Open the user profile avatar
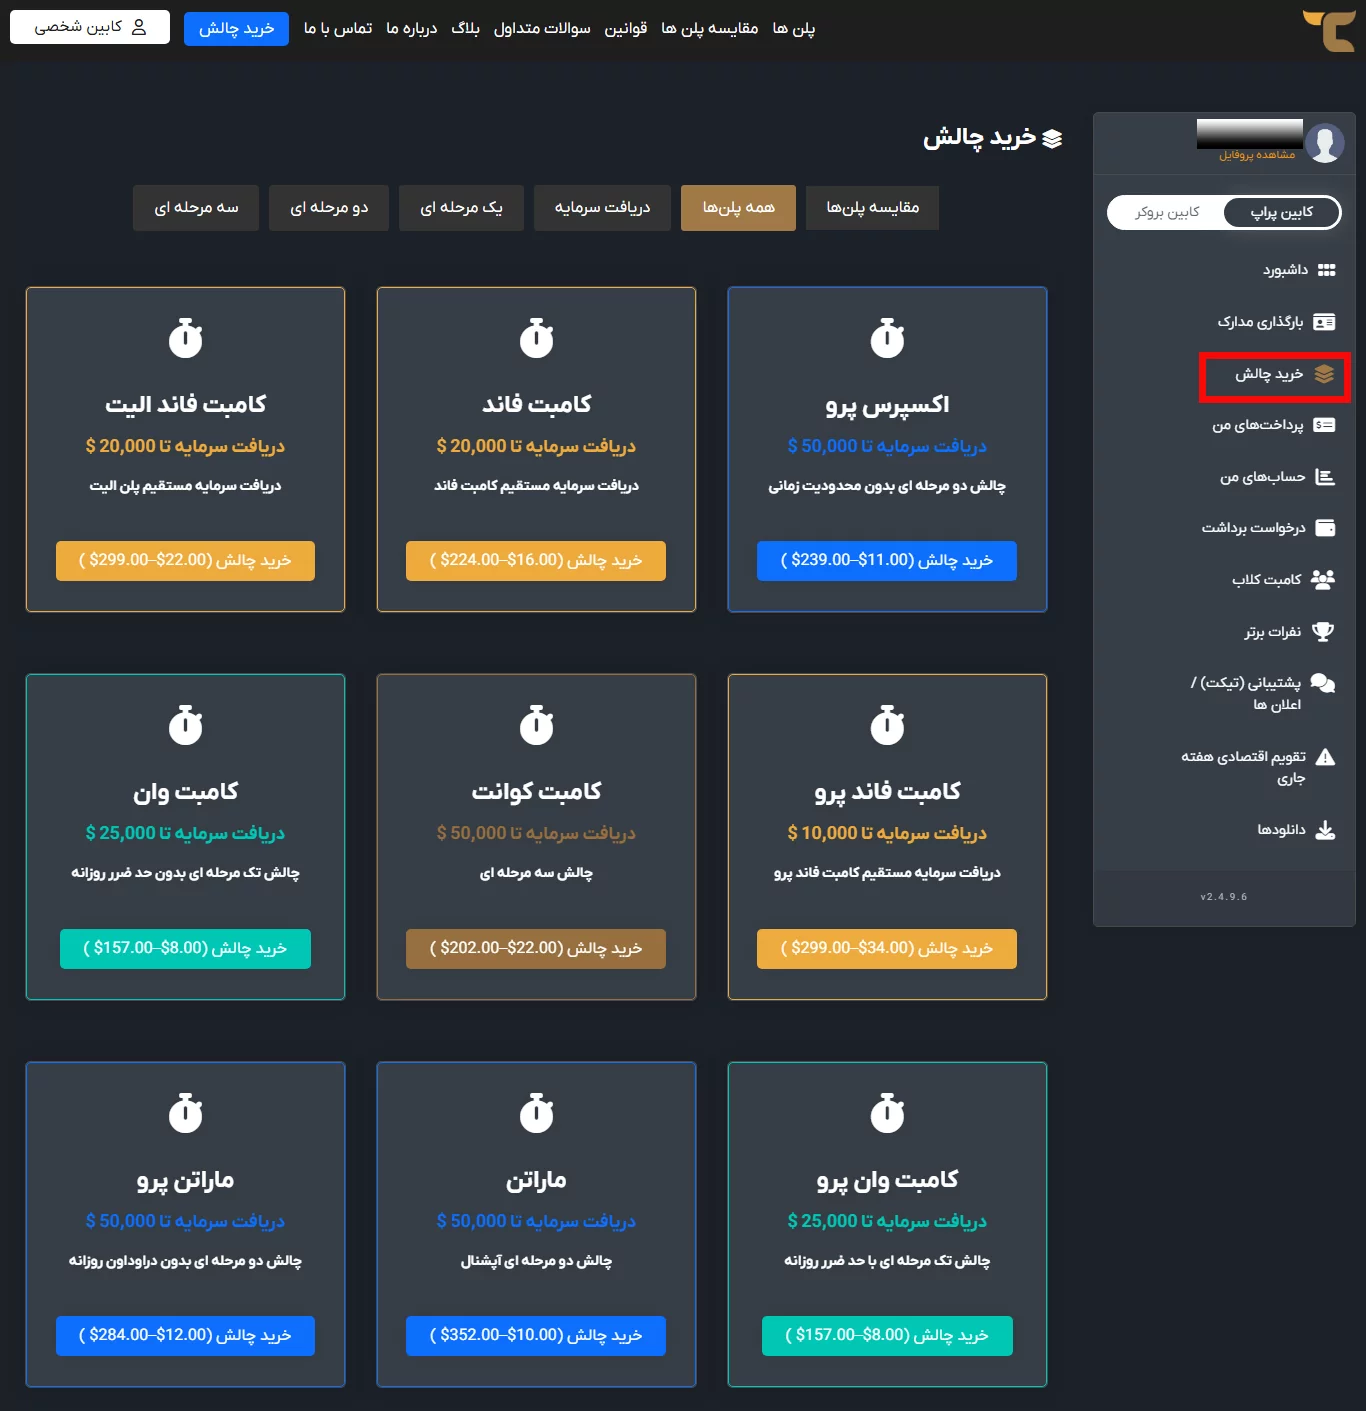Screen dimensions: 1366x1411 click(x=1325, y=143)
